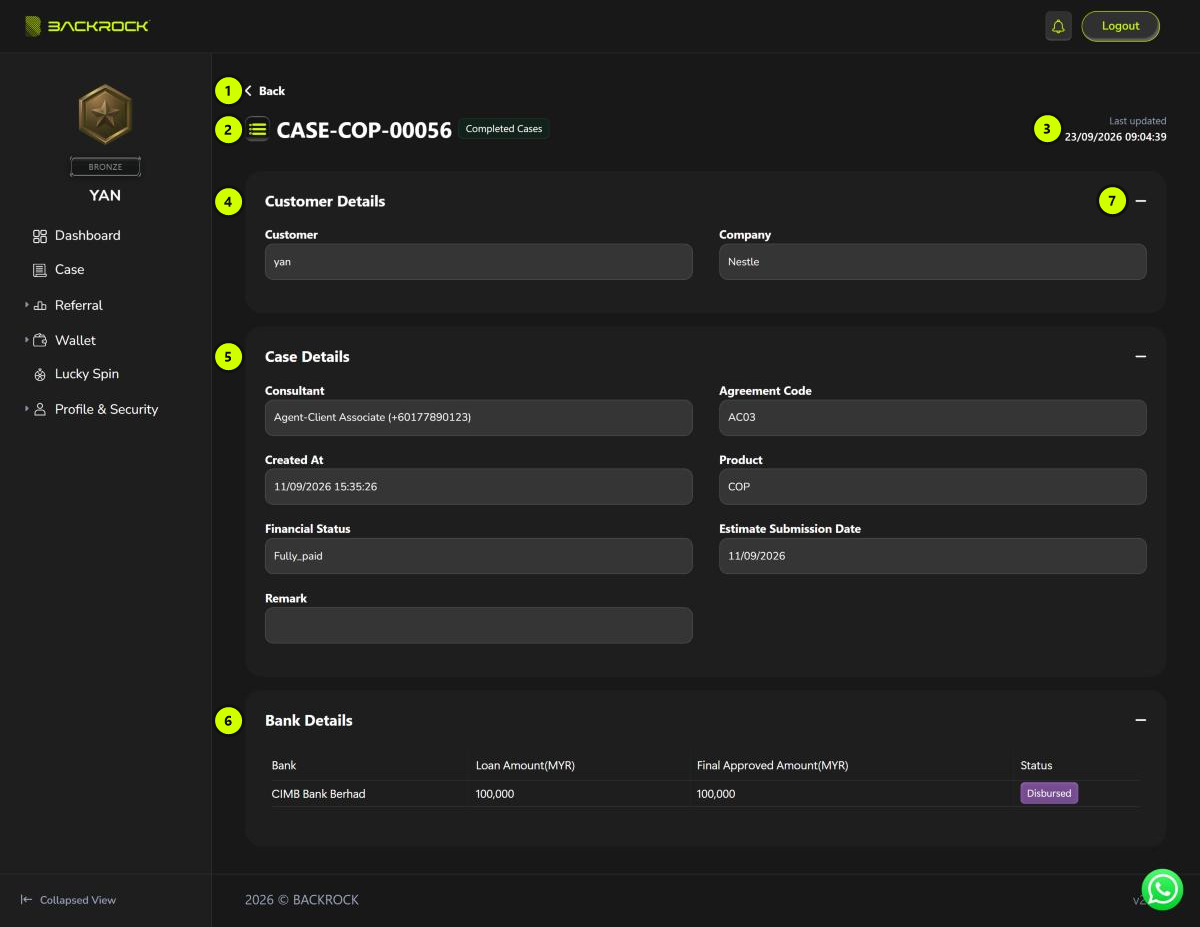Click the Created At field value
1200x927 pixels.
pyautogui.click(x=478, y=487)
